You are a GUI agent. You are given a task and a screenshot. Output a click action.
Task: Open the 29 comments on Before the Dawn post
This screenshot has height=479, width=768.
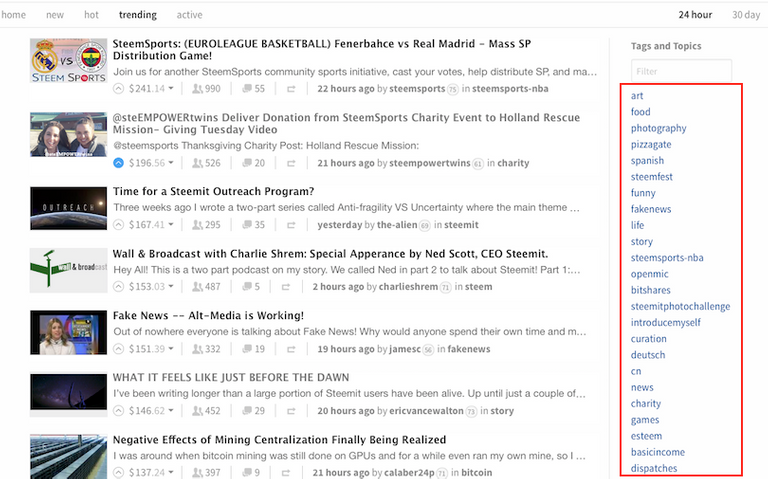tap(254, 410)
